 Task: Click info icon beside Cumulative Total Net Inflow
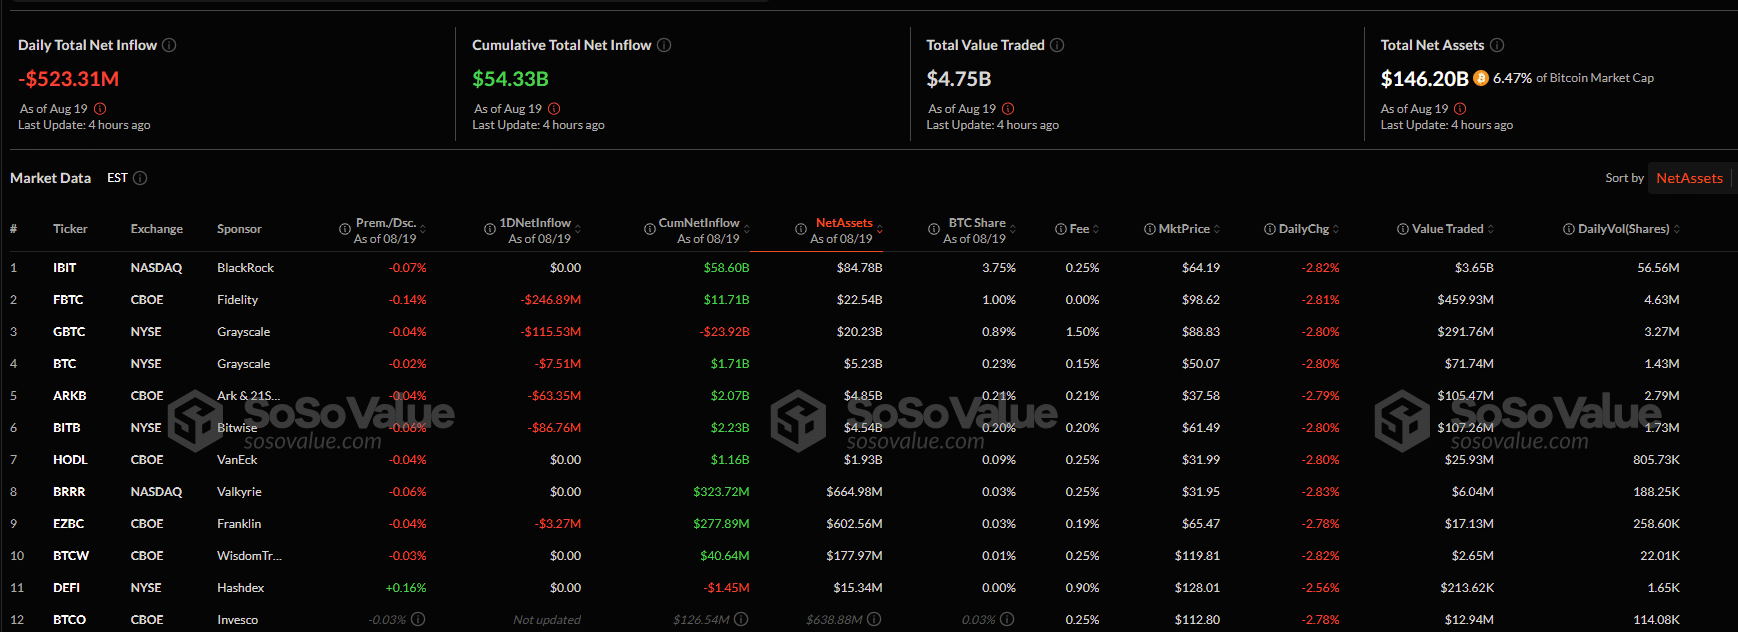[664, 45]
